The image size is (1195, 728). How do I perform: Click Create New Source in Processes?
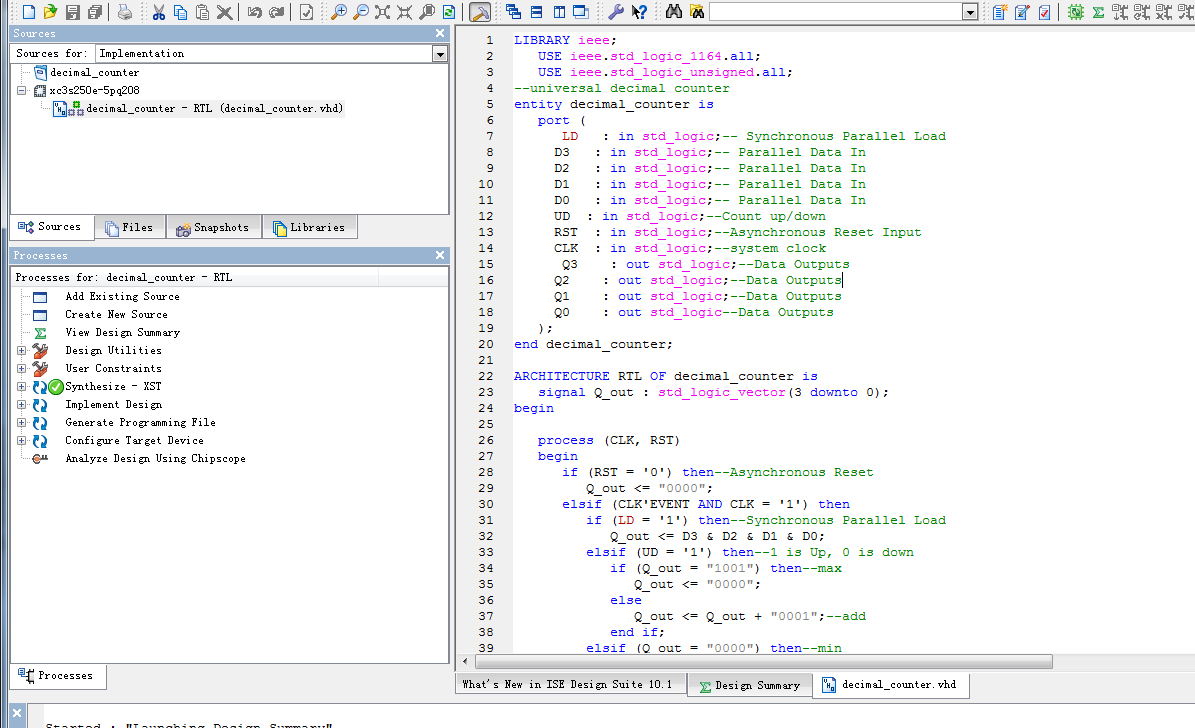[116, 315]
